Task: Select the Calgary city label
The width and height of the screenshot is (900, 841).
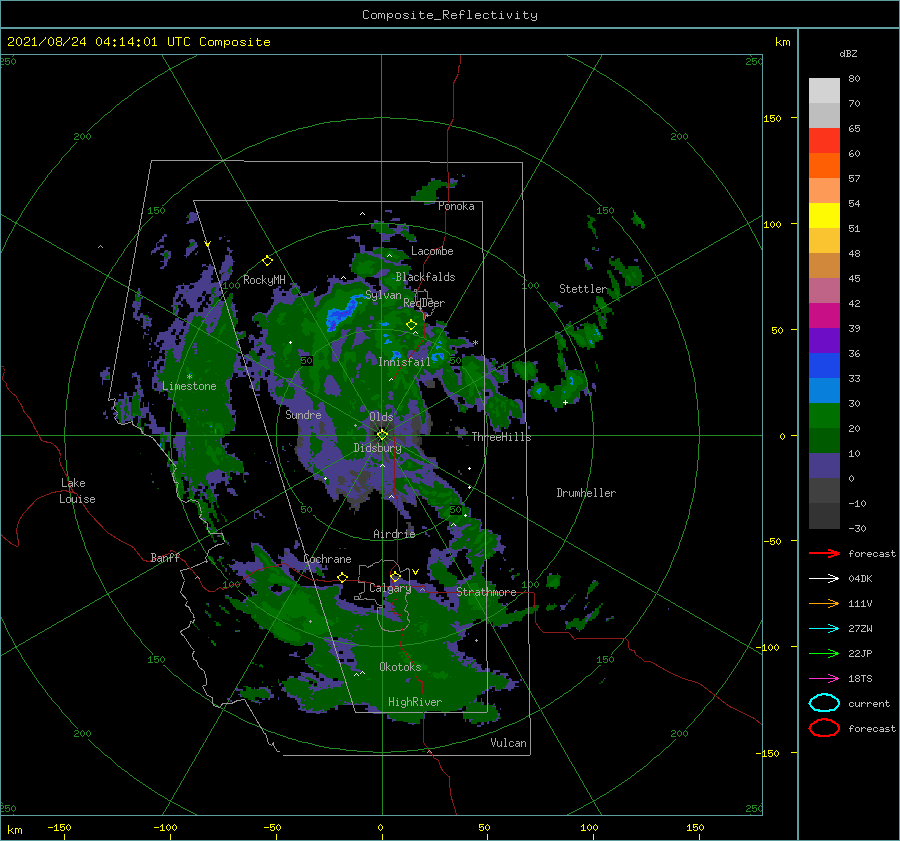Action: pos(390,588)
